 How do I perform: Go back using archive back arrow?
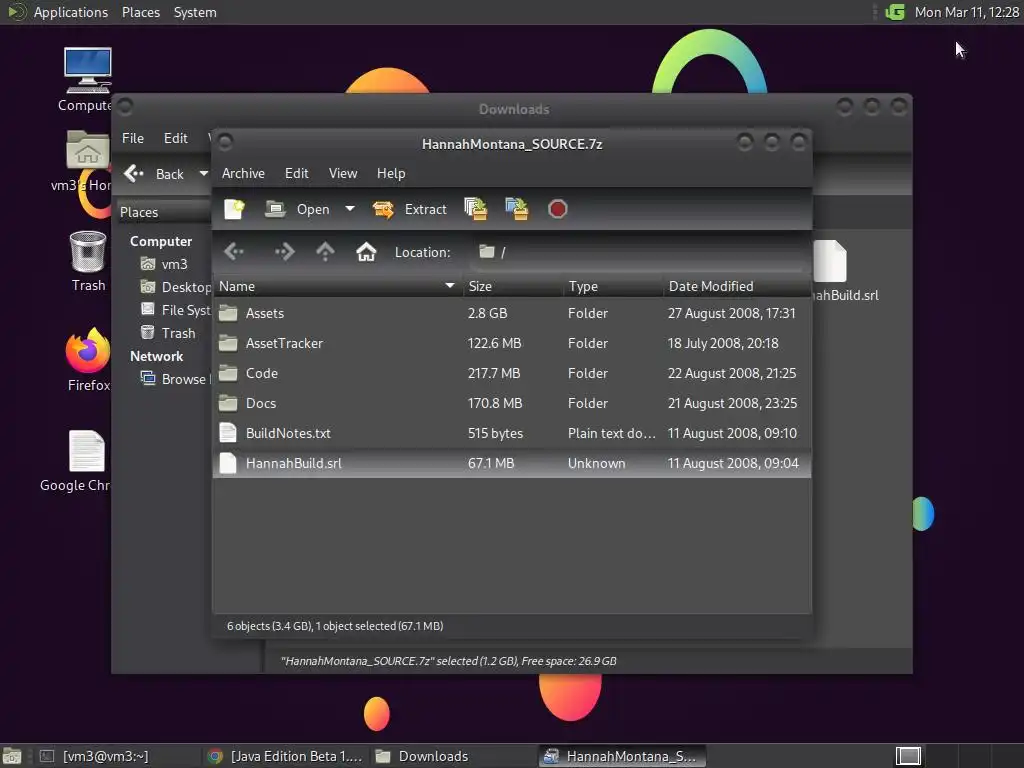[x=234, y=252]
